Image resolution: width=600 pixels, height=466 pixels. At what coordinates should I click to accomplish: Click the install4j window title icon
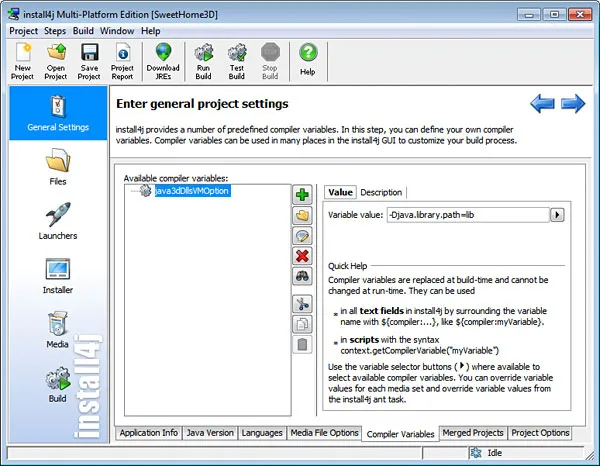tap(14, 15)
